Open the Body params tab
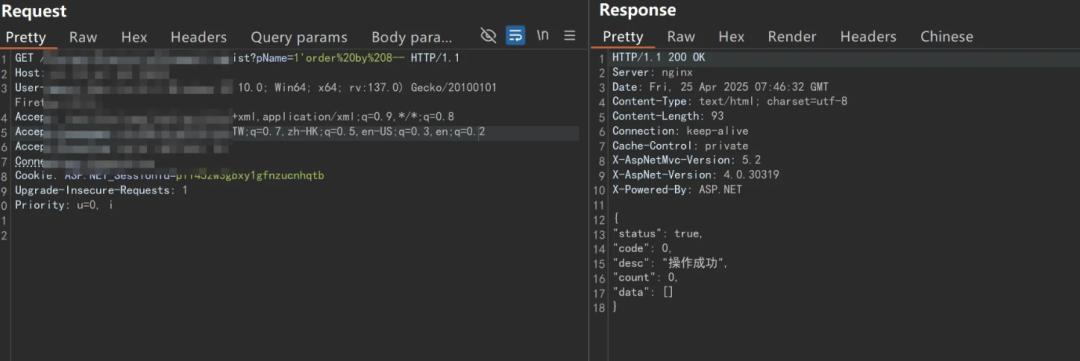The width and height of the screenshot is (1080, 361). (x=412, y=37)
